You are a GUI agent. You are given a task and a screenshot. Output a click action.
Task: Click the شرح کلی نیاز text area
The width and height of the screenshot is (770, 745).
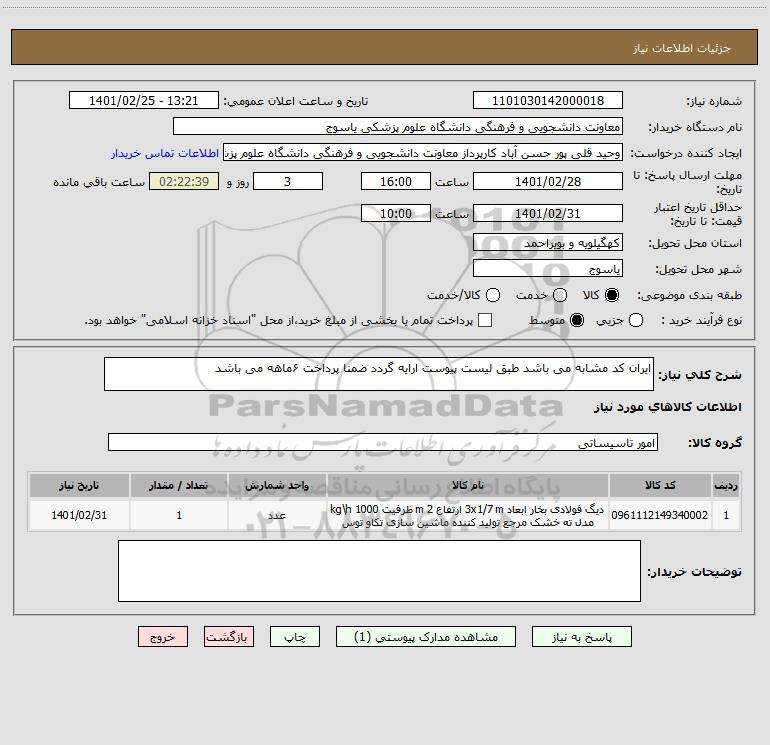pos(379,374)
